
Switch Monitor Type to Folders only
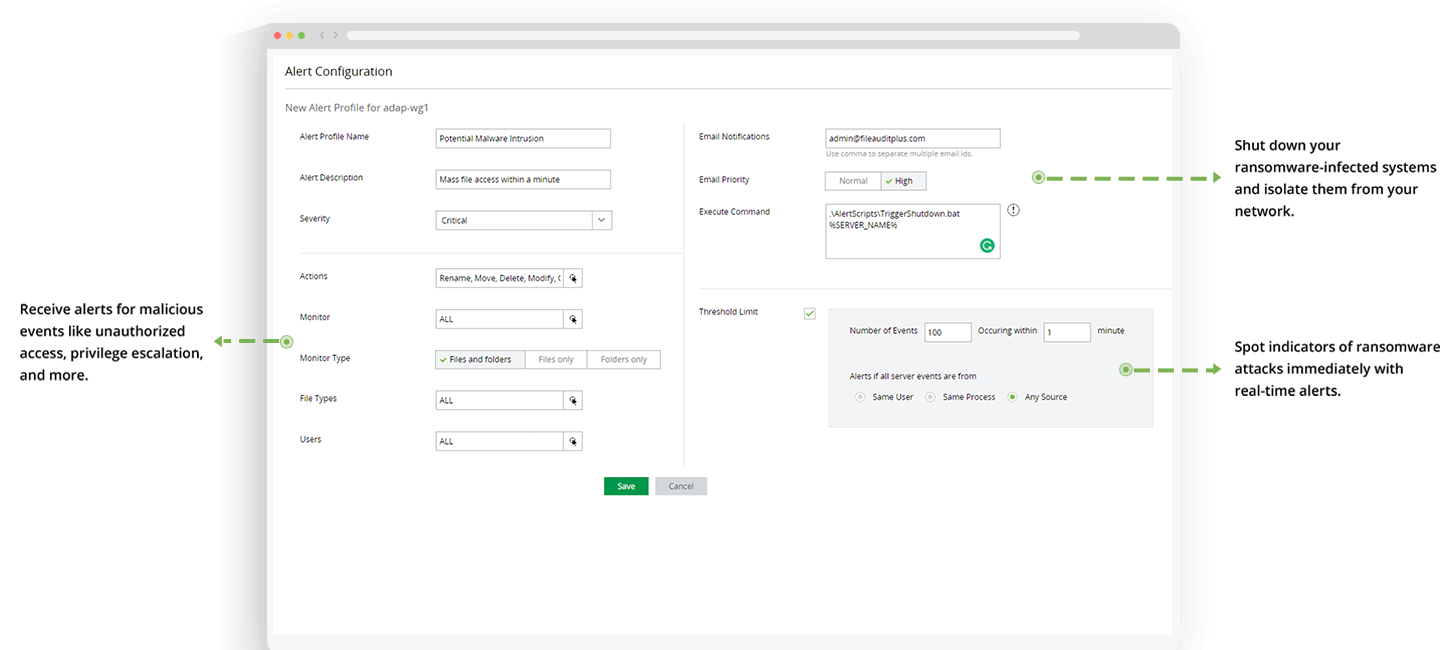coord(623,360)
